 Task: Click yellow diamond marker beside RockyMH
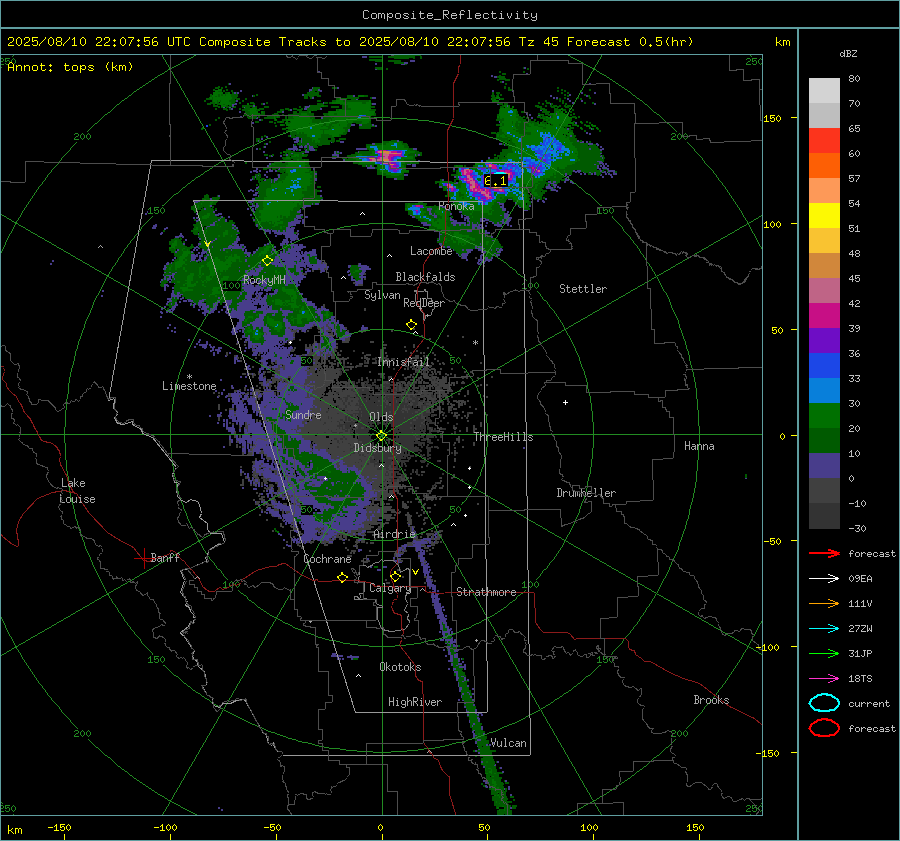pos(267,261)
